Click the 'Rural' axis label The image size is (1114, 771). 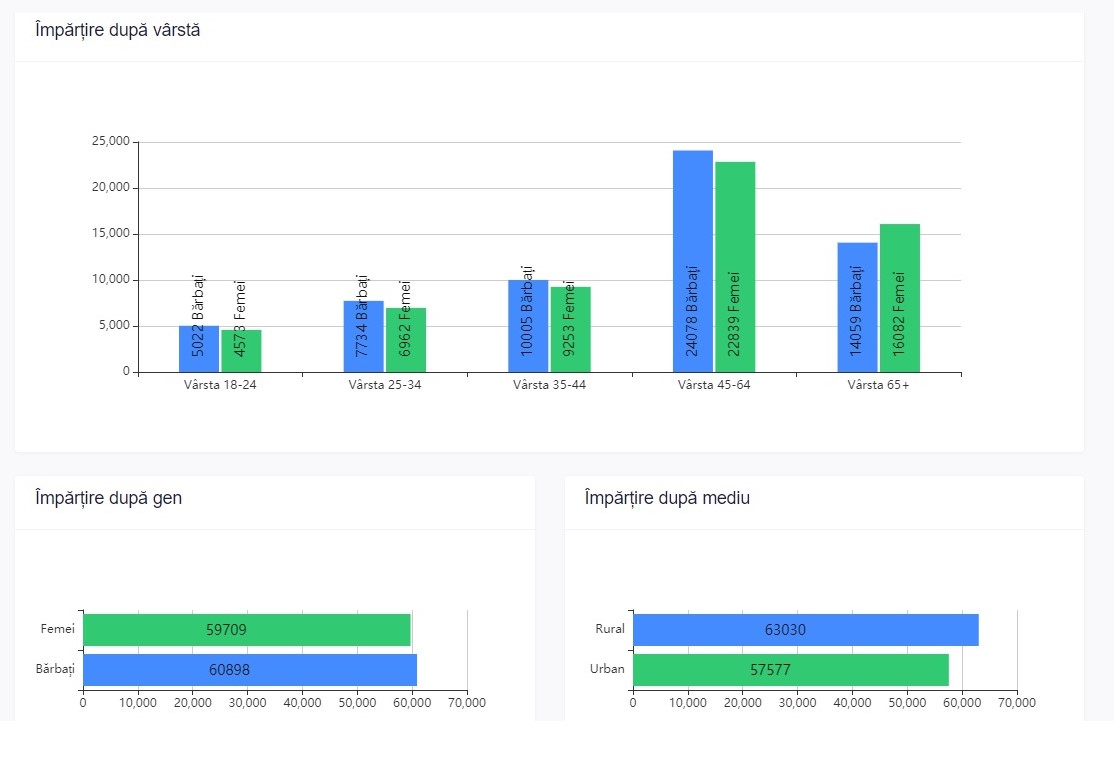(610, 629)
